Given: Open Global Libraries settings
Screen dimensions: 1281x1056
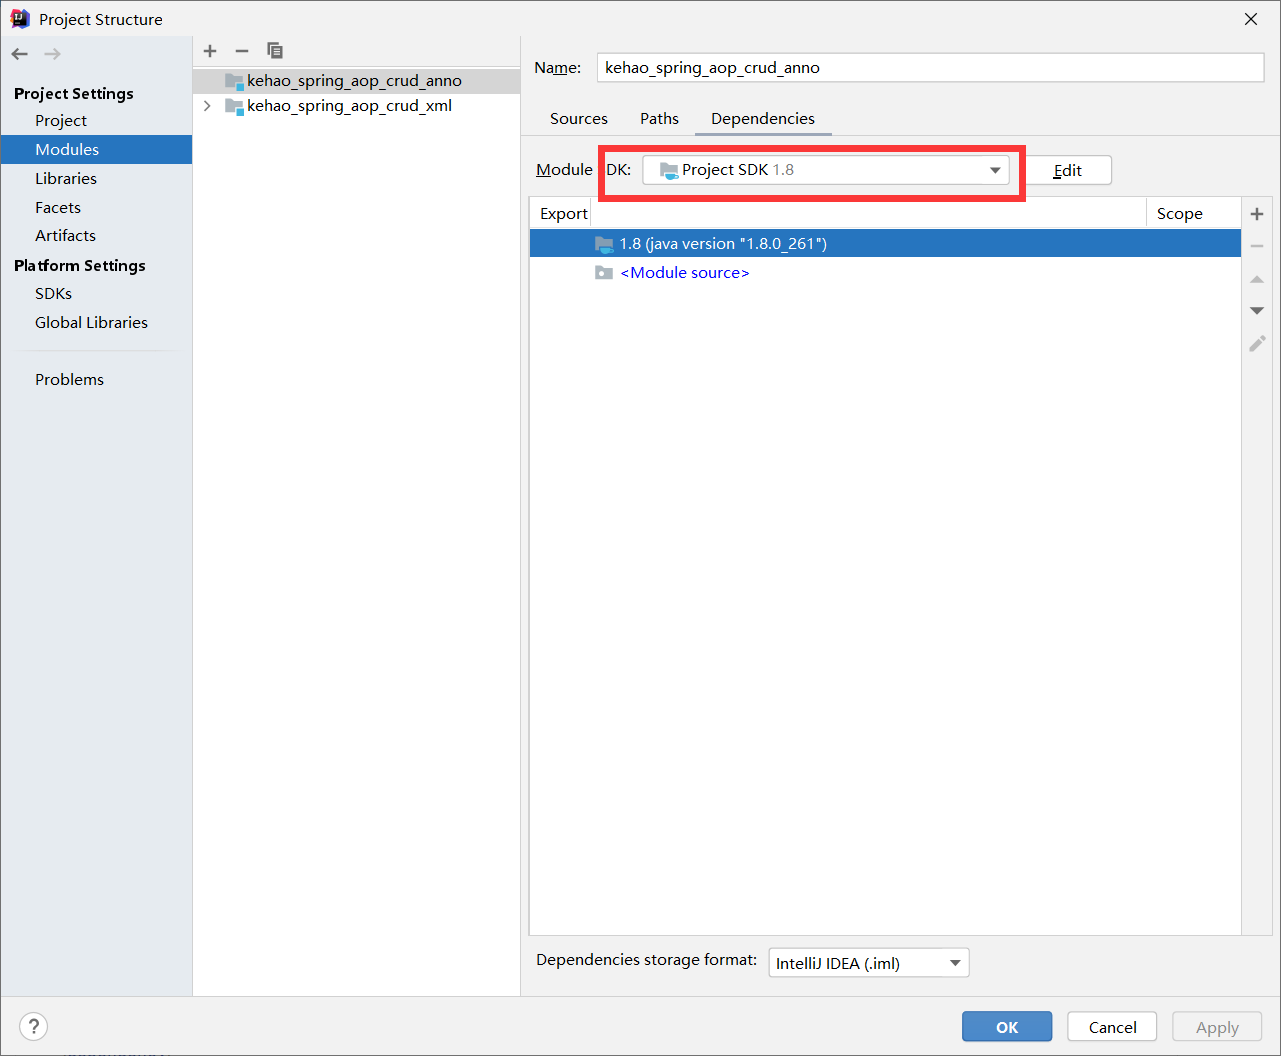Looking at the screenshot, I should coord(91,323).
